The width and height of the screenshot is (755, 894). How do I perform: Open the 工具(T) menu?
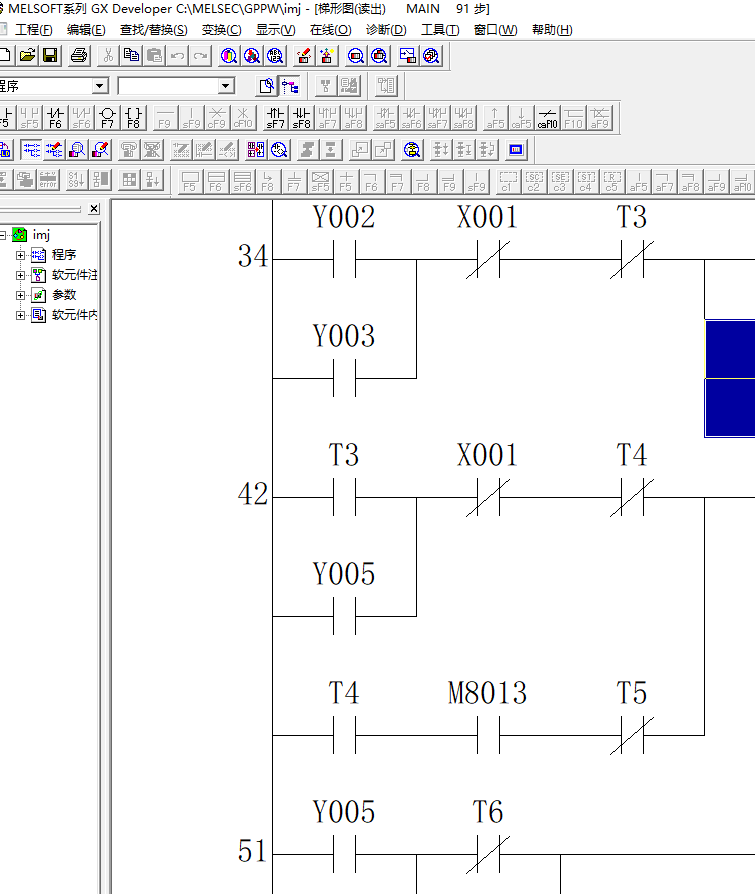pyautogui.click(x=440, y=30)
